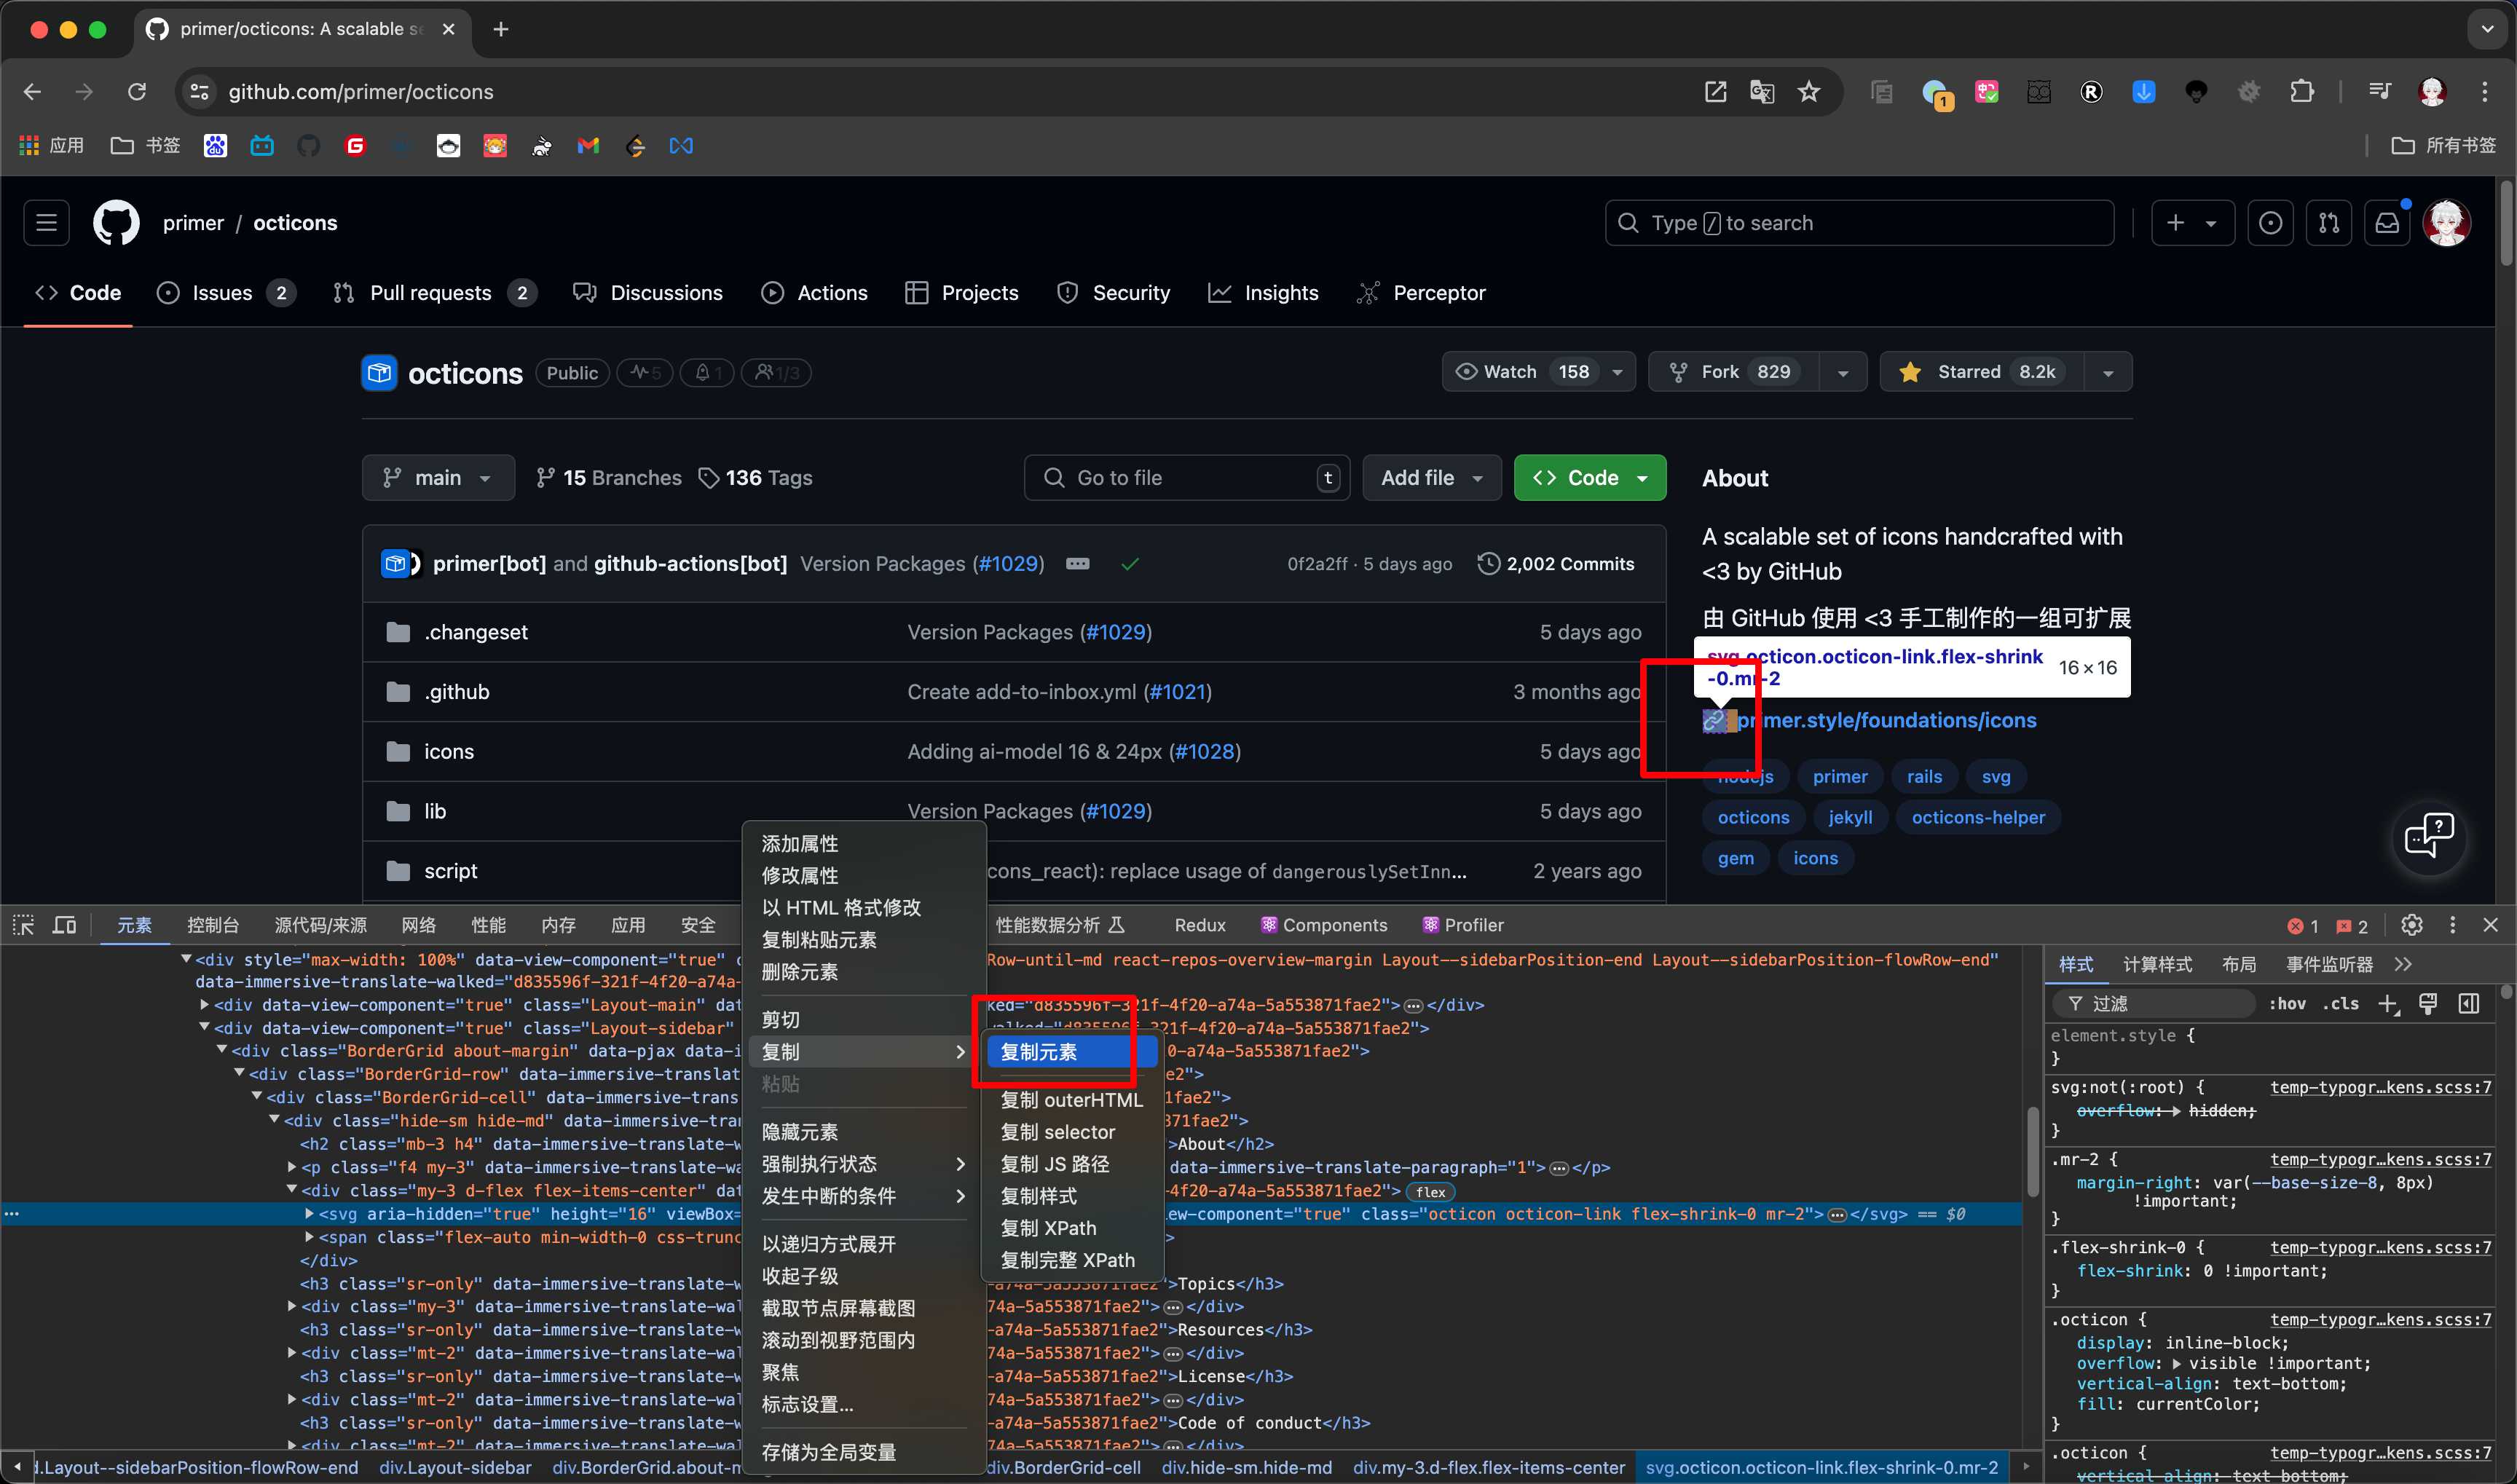Click the DevTools element inspector picker icon

click(x=24, y=925)
